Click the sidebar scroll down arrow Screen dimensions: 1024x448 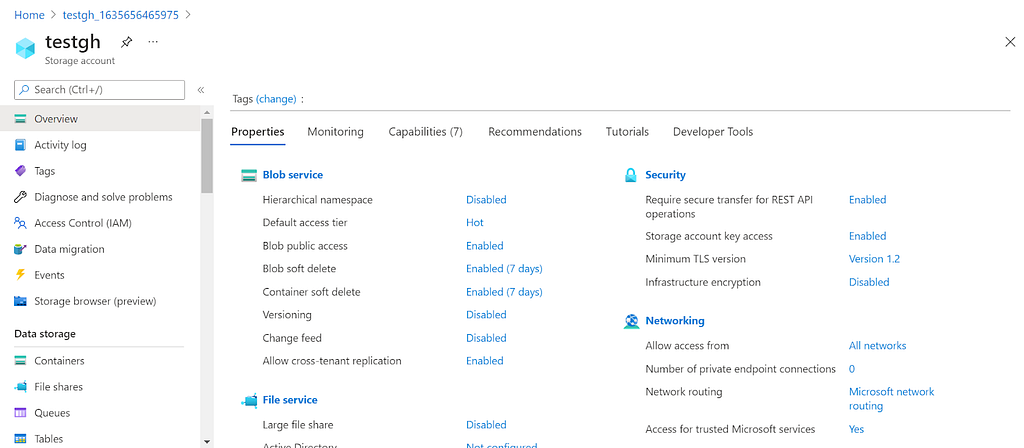pyautogui.click(x=207, y=442)
